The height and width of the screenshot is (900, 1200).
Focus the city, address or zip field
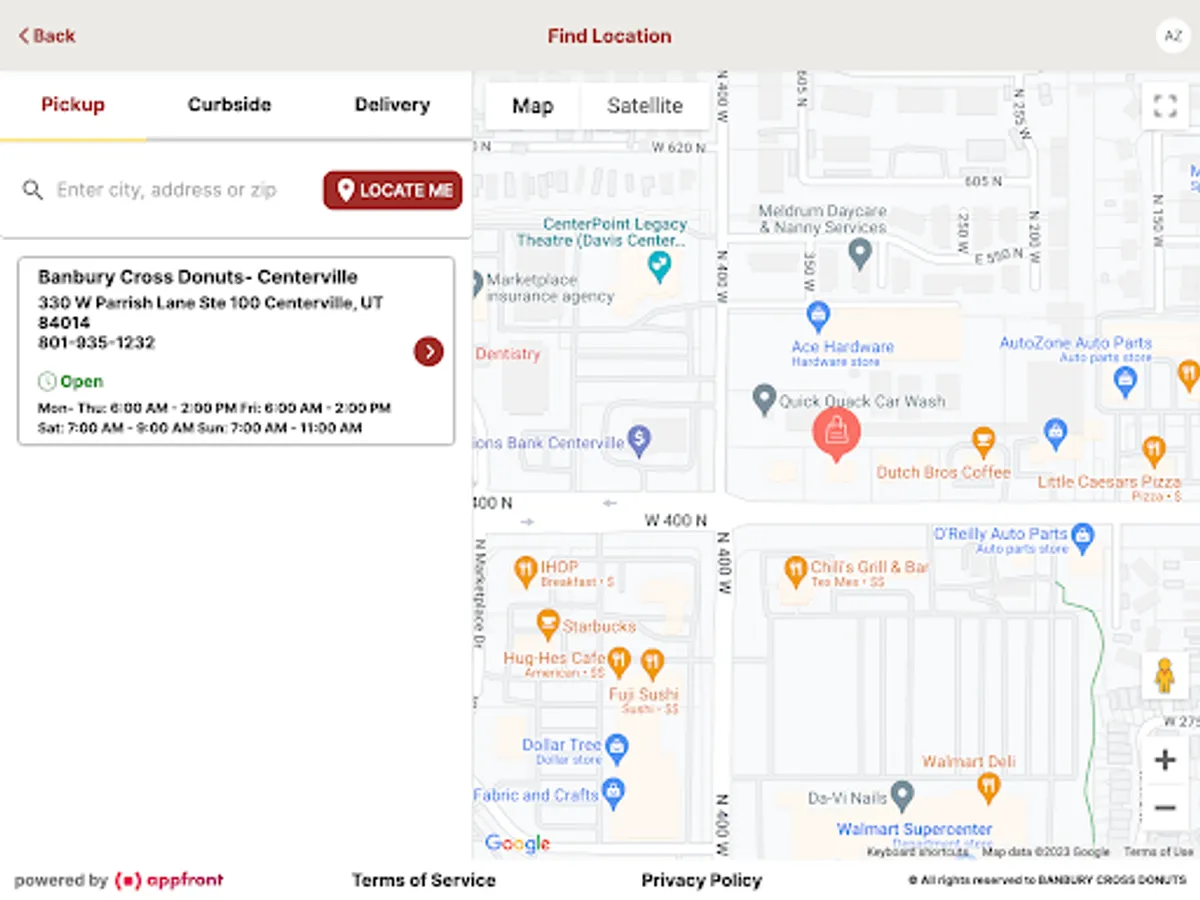click(166, 190)
